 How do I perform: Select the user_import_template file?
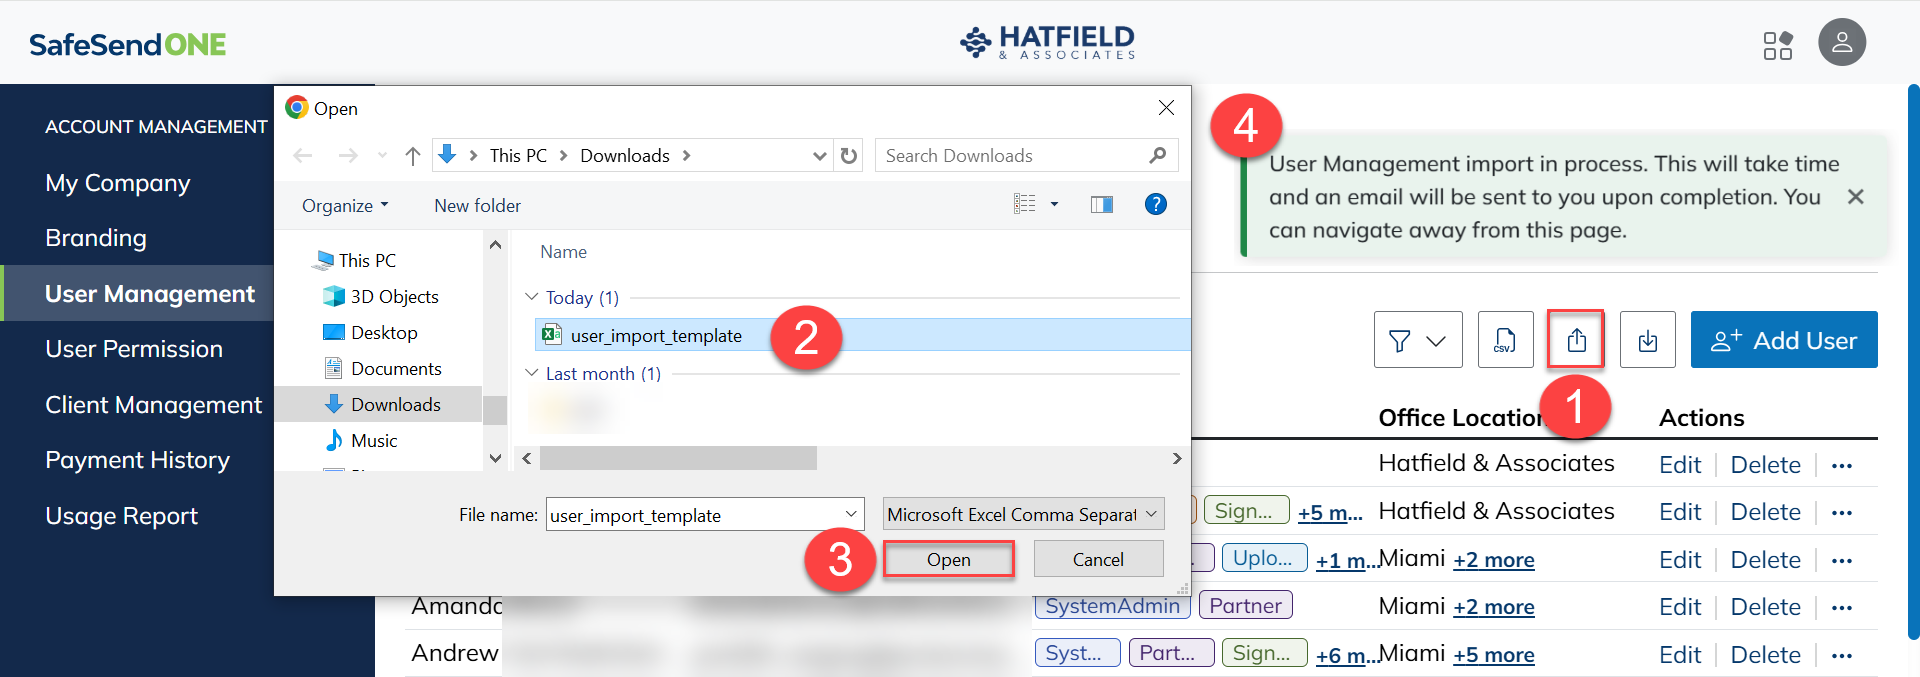[862, 335]
